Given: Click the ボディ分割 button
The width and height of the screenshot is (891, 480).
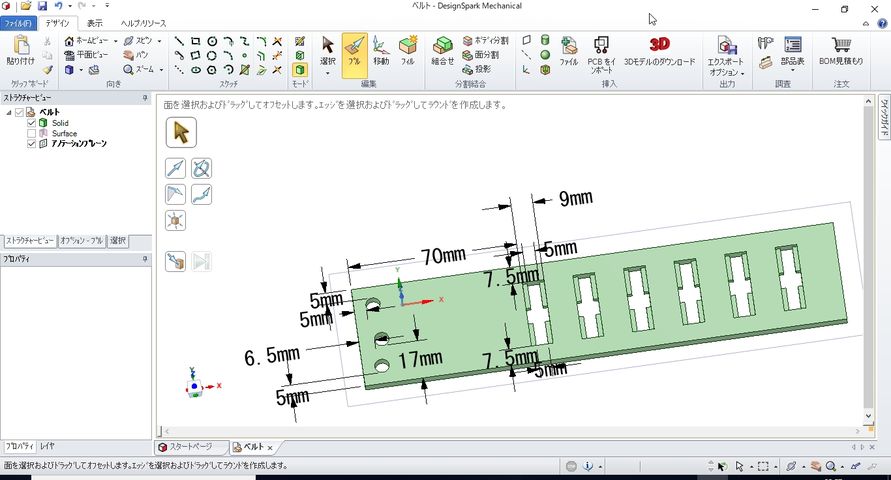Looking at the screenshot, I should (x=485, y=41).
